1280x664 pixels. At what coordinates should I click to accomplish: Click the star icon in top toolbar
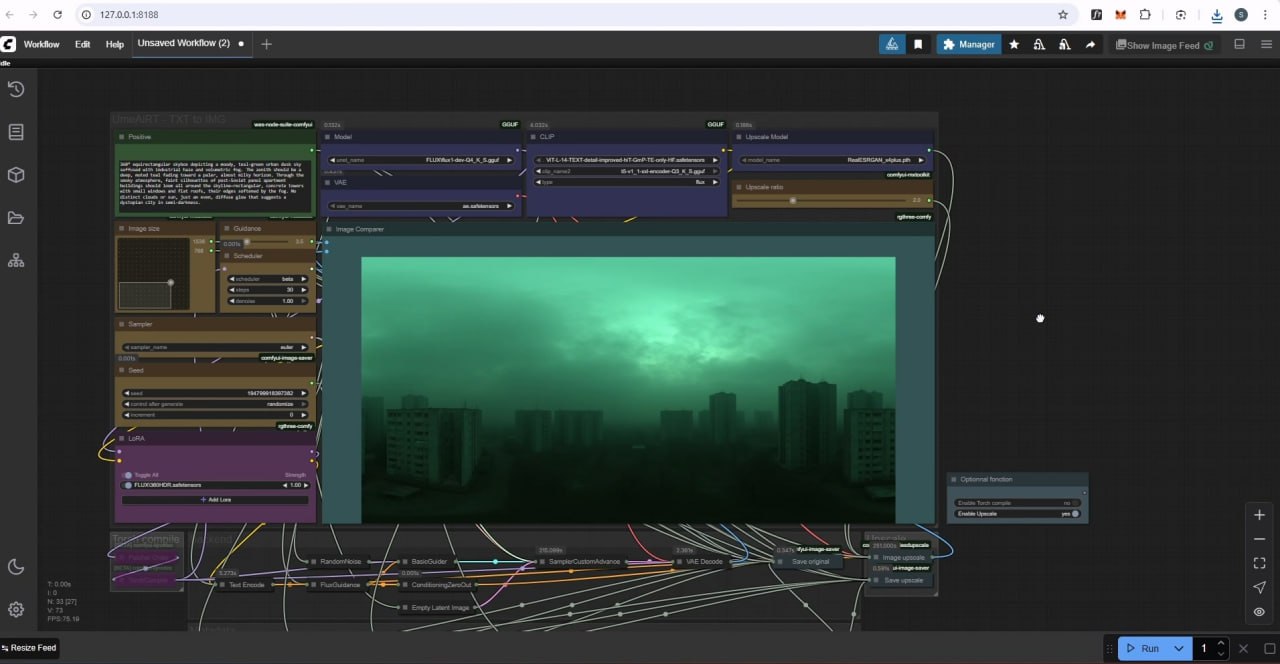point(1014,45)
